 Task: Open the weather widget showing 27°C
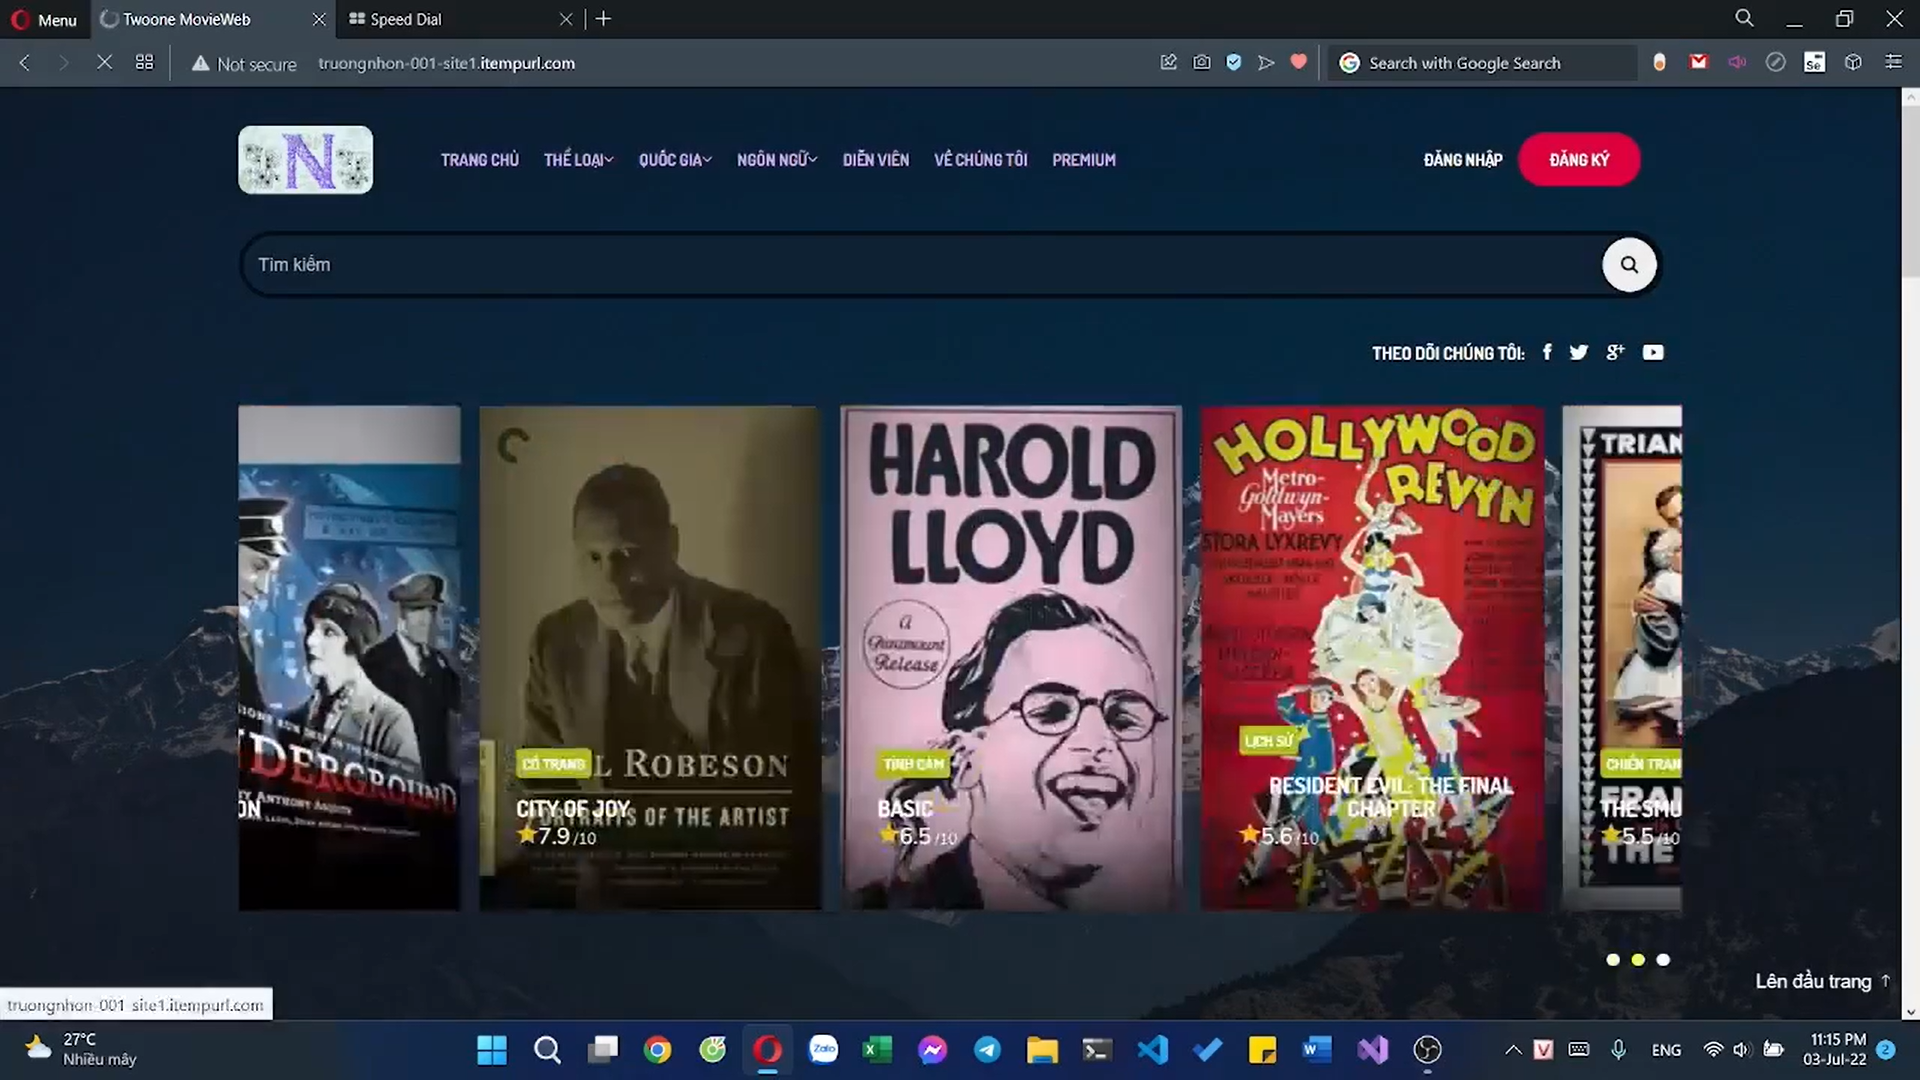click(x=82, y=1049)
